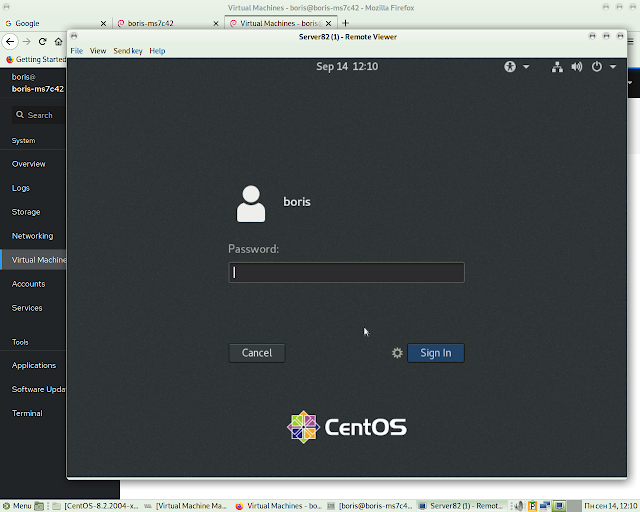
Task: Switch to the Virtual Machine Manager taskbar entry
Action: click(x=186, y=506)
